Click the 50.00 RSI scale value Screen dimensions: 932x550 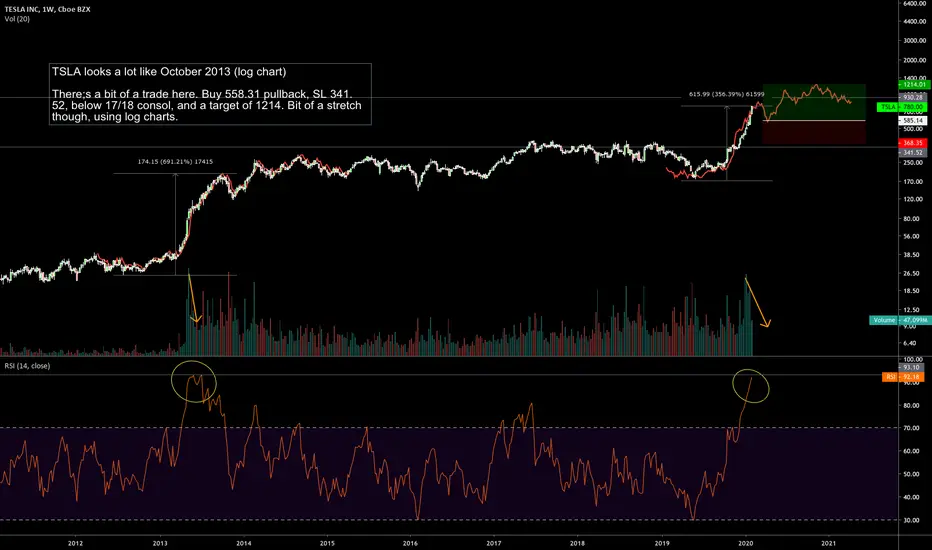pos(912,474)
